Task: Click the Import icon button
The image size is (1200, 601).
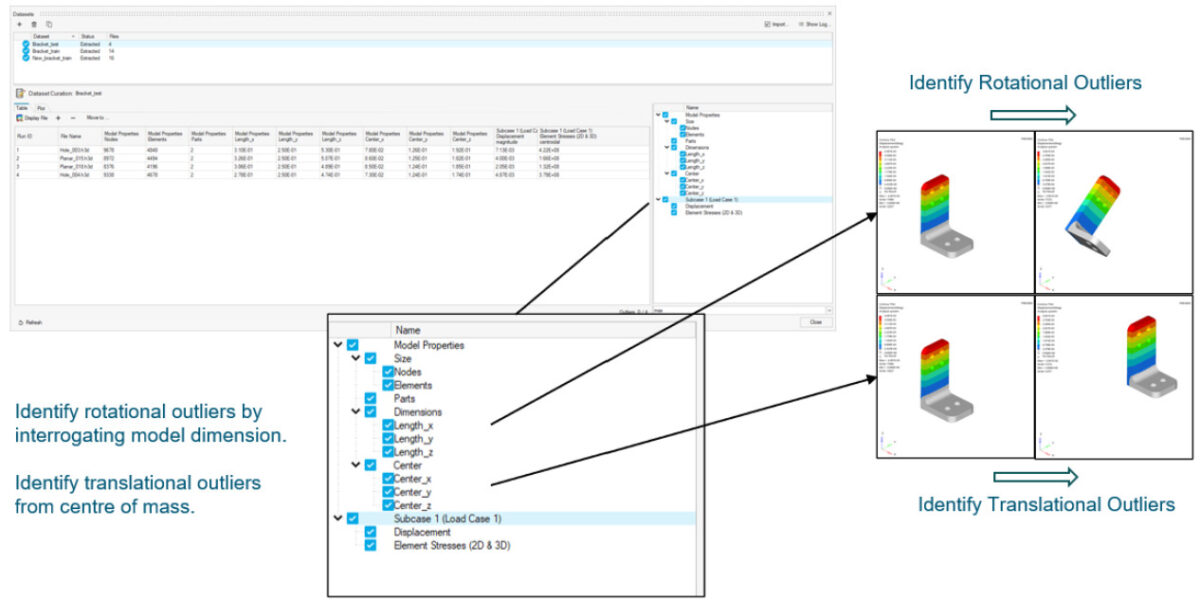Action: pos(767,23)
